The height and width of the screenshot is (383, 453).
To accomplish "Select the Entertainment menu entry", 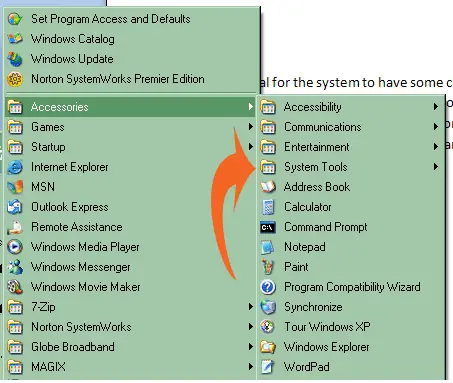I will [351, 147].
